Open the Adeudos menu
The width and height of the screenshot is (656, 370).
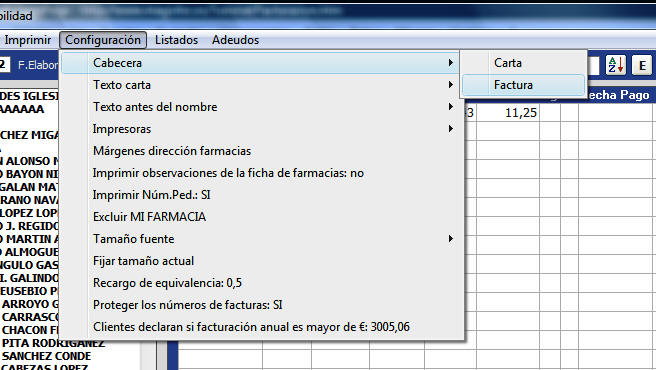point(235,40)
